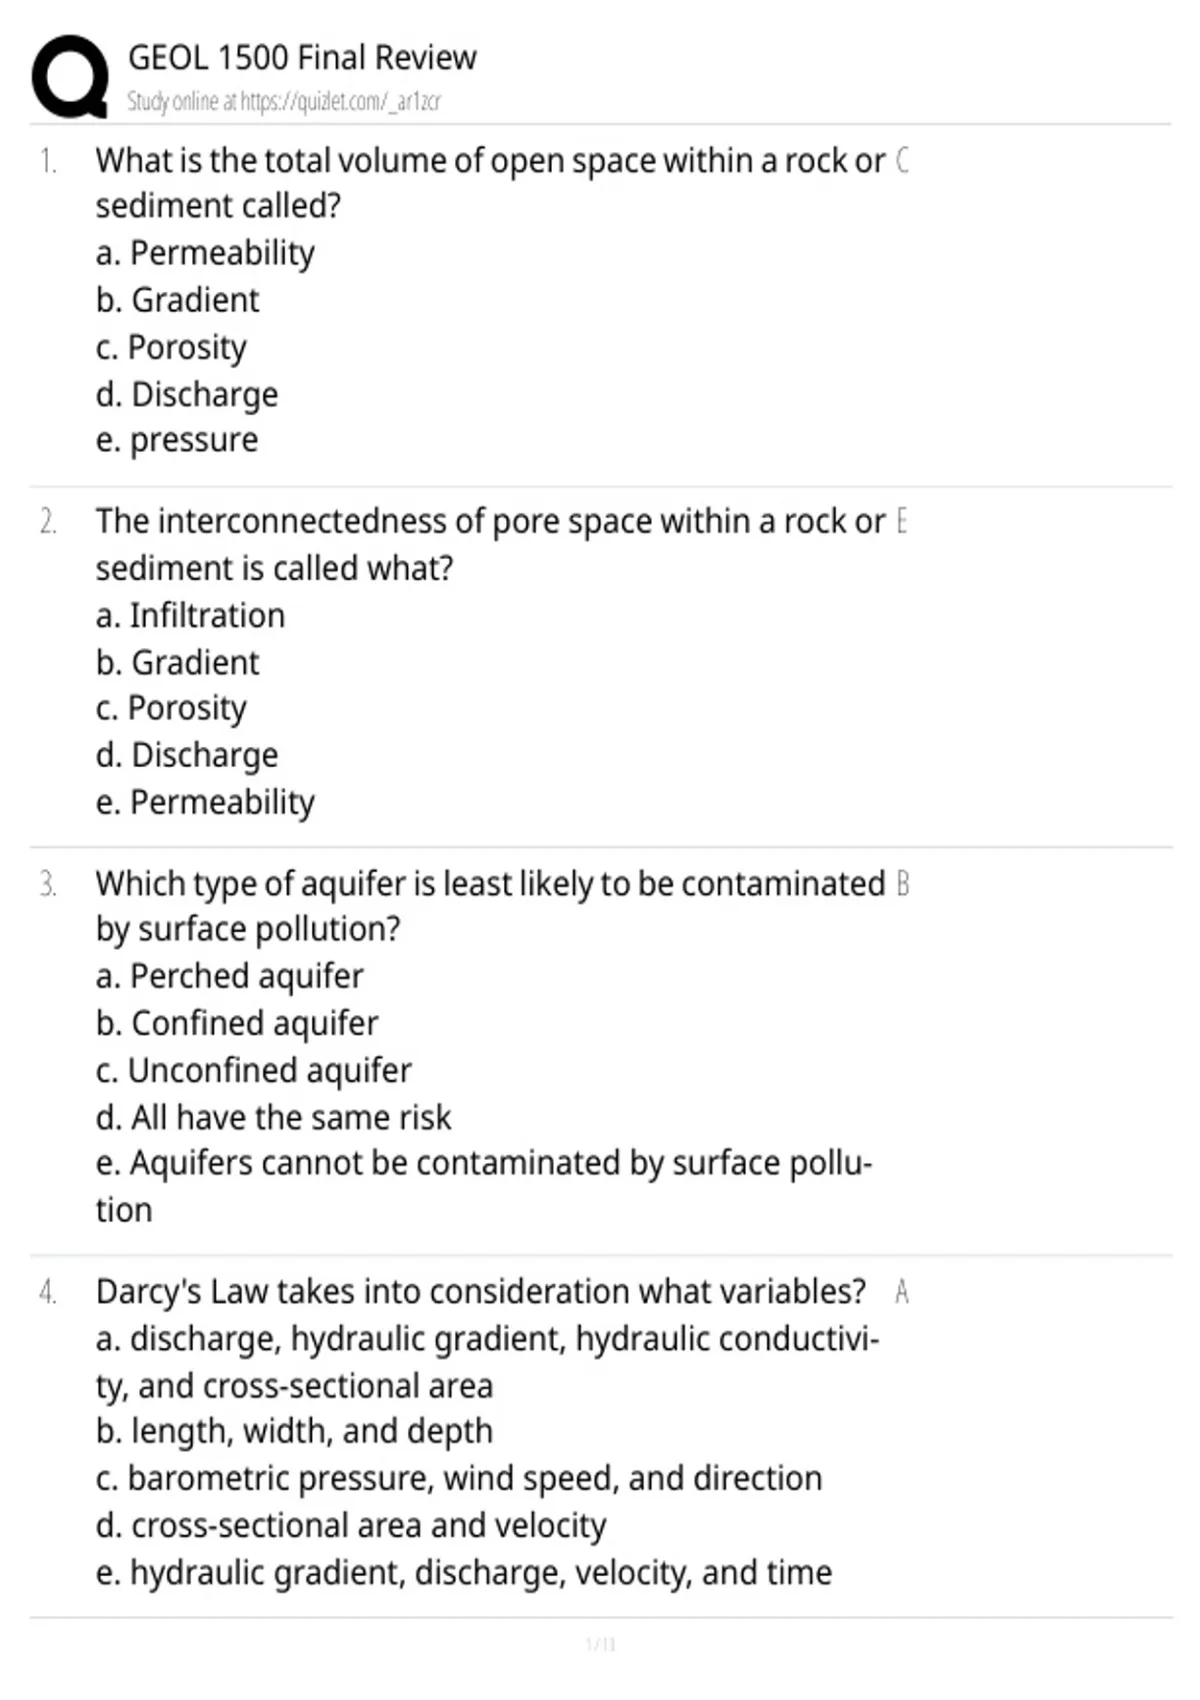Image resolution: width=1200 pixels, height=1700 pixels.
Task: Choose 'd. cross-sectional area and velocity'
Action: click(x=351, y=1525)
